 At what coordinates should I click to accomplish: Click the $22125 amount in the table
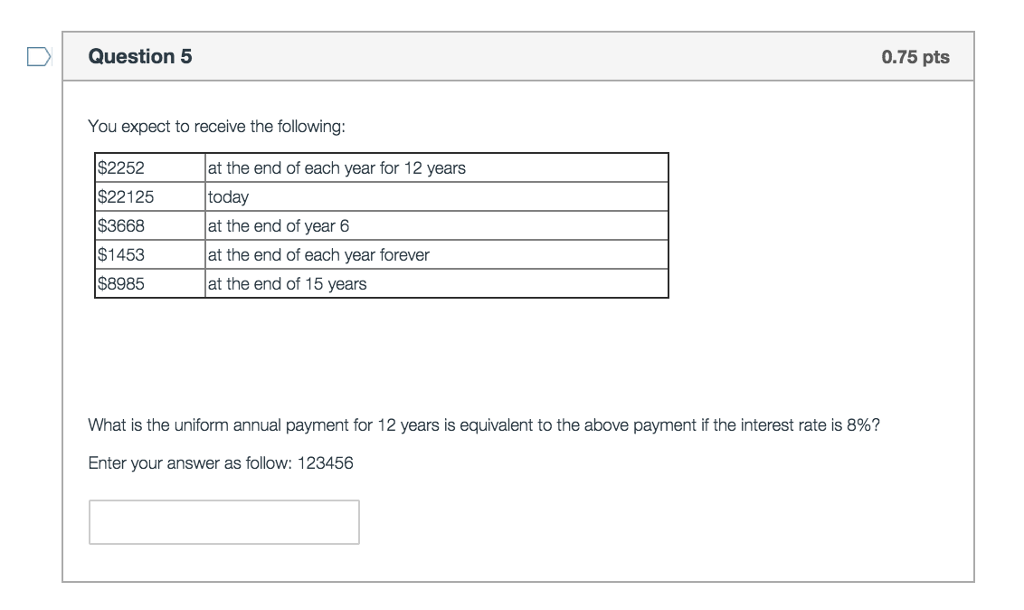click(x=125, y=196)
